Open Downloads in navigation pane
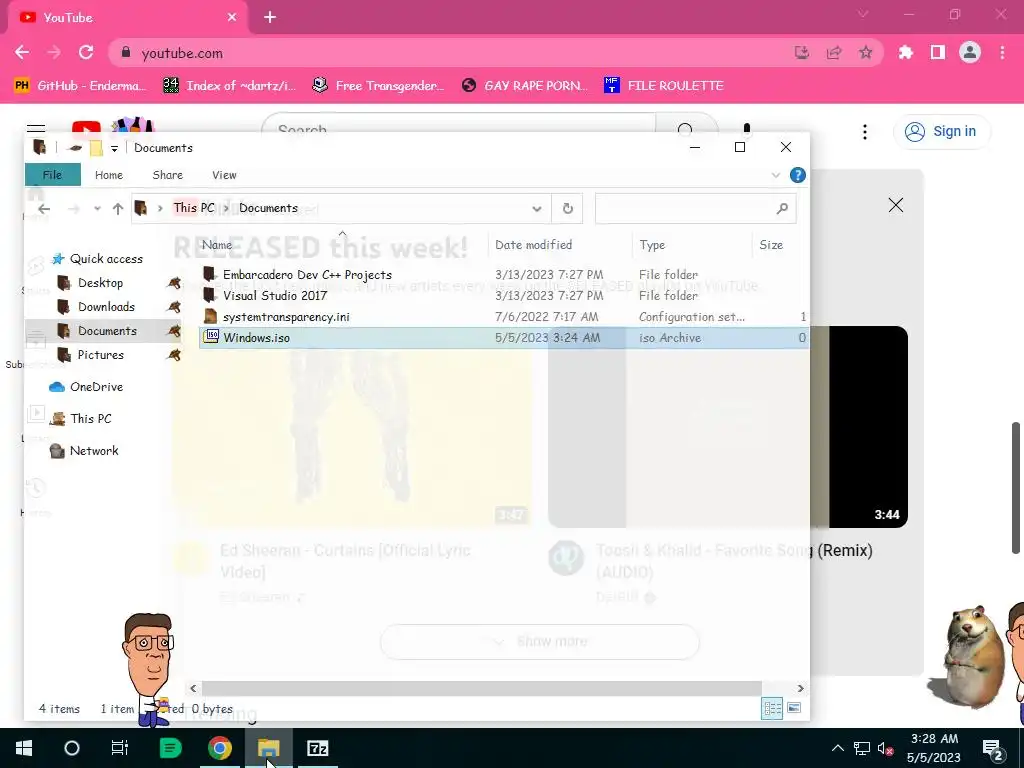The image size is (1024, 768). click(x=106, y=307)
